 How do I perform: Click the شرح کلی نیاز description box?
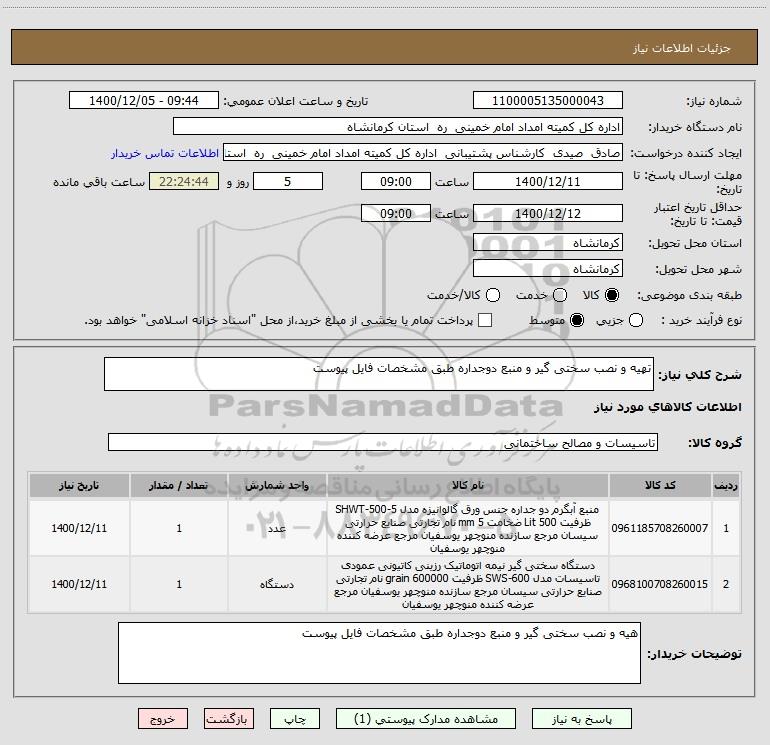tap(379, 374)
